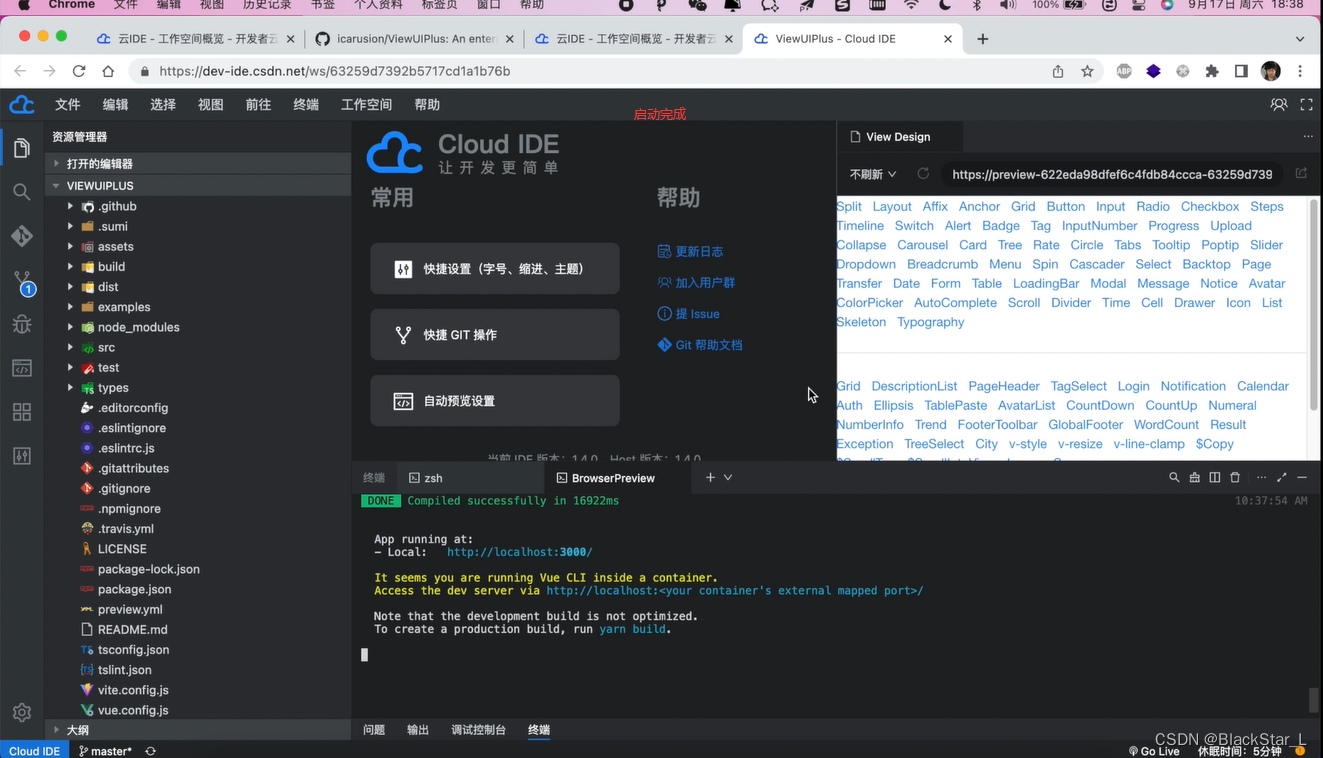Select the GitHub ViewUIPlus Chrome tab
The width and height of the screenshot is (1323, 758).
click(415, 39)
